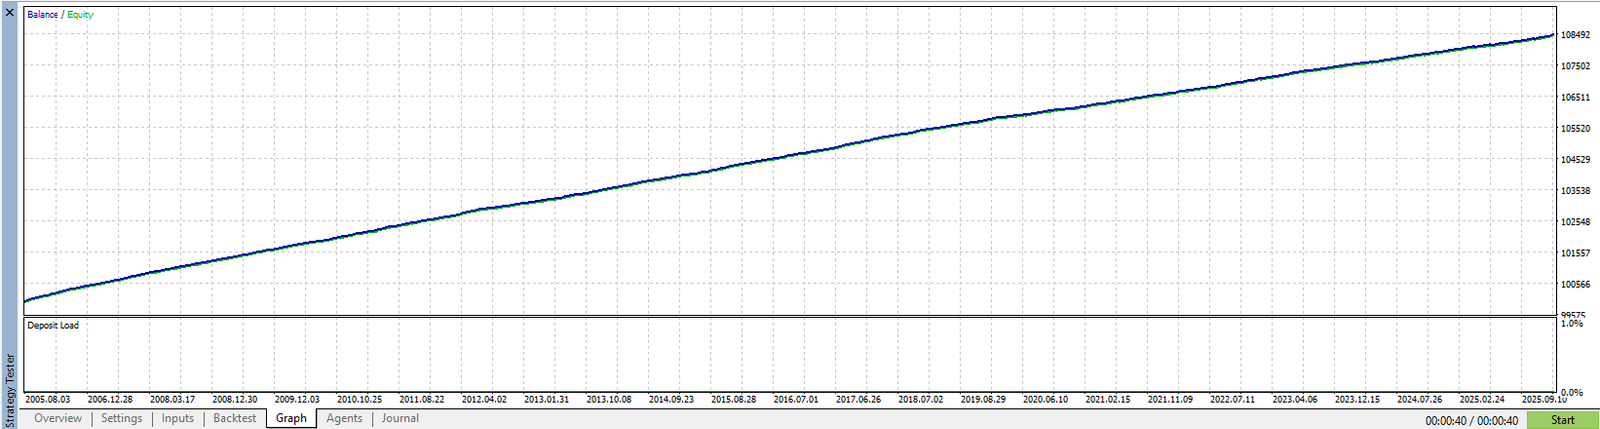Image resolution: width=1600 pixels, height=429 pixels.
Task: Click the 2021.02.15 date label
Action: coord(1108,400)
